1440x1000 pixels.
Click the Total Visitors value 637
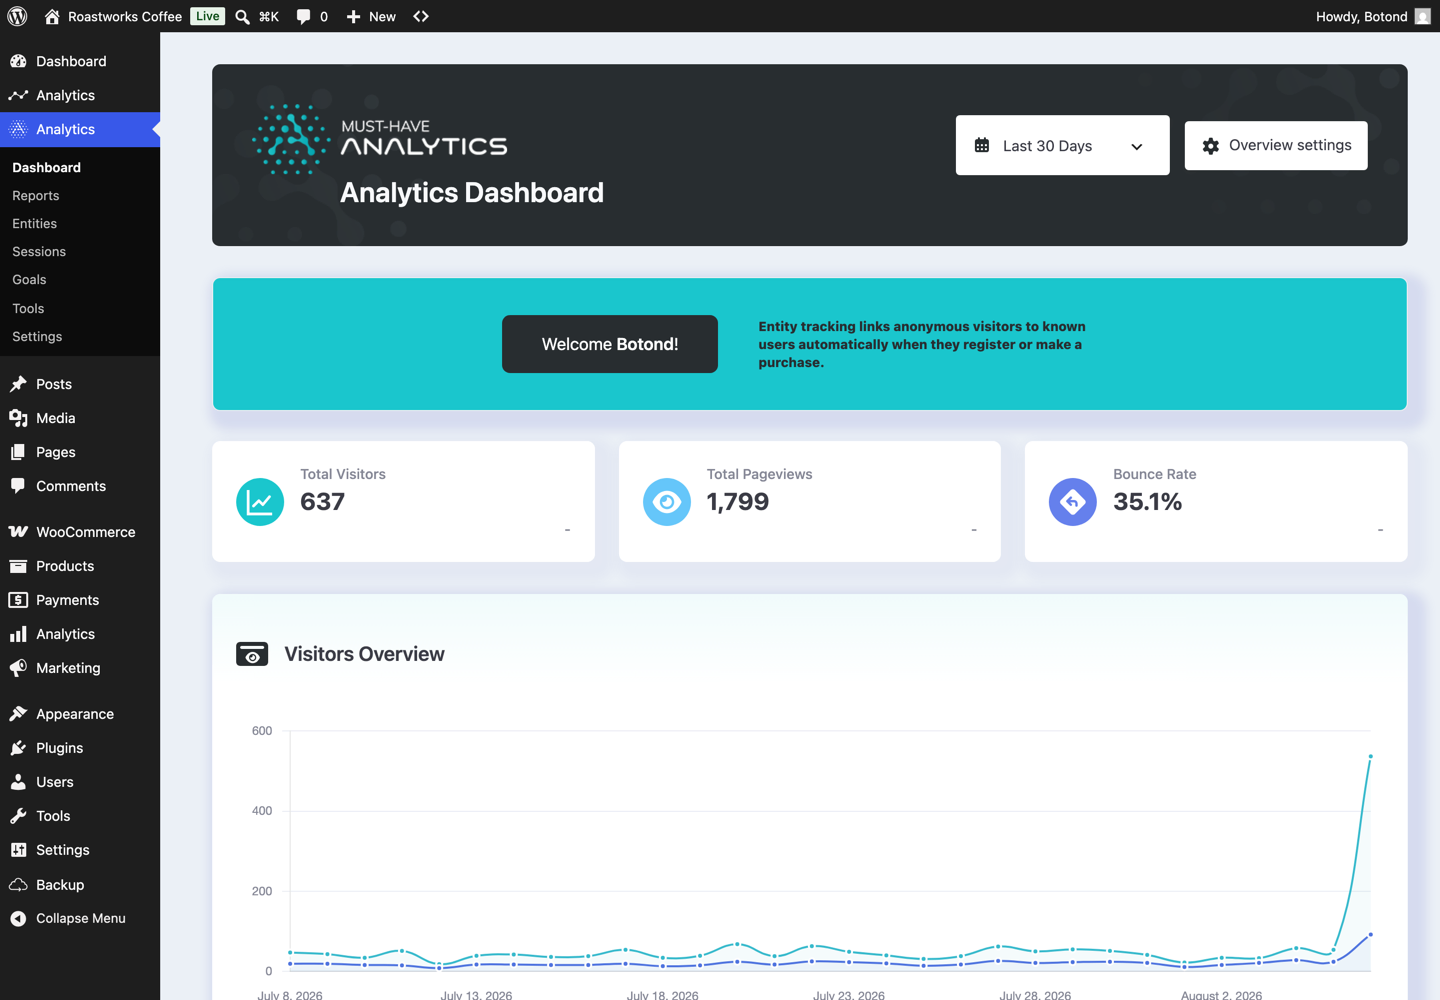click(x=322, y=502)
